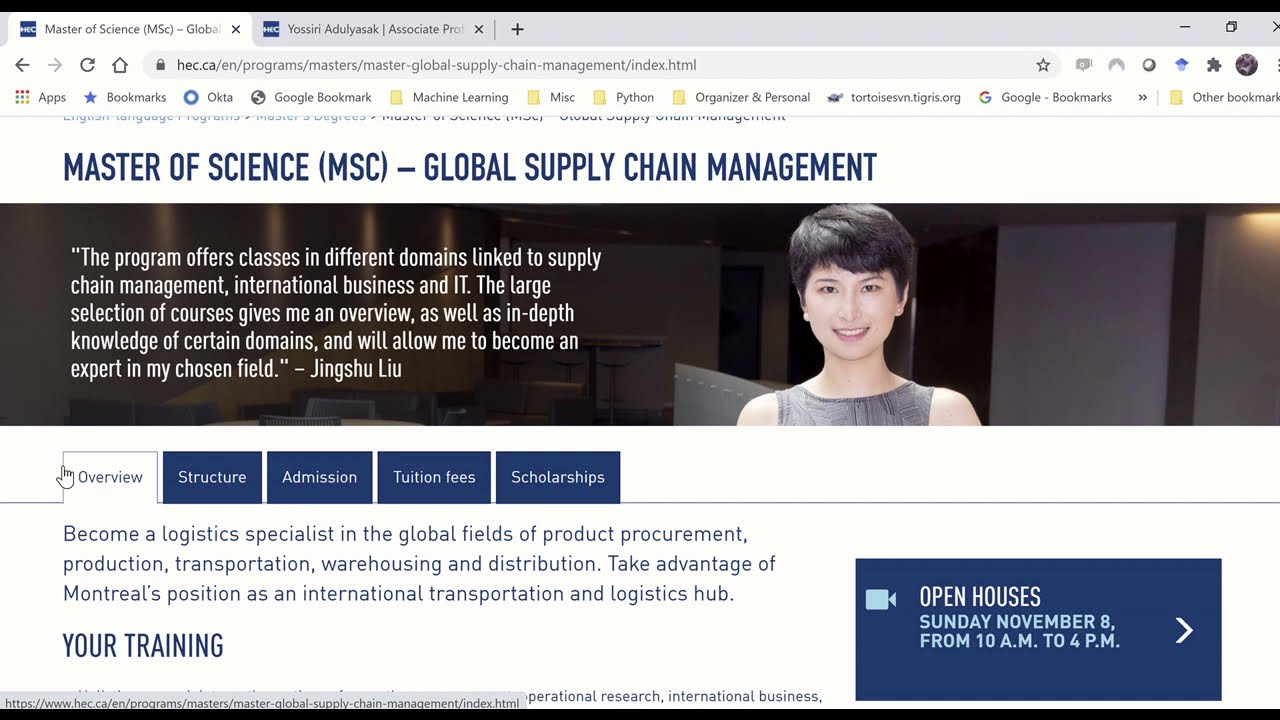
Task: Open the Misc bookmark folder
Action: pos(551,97)
